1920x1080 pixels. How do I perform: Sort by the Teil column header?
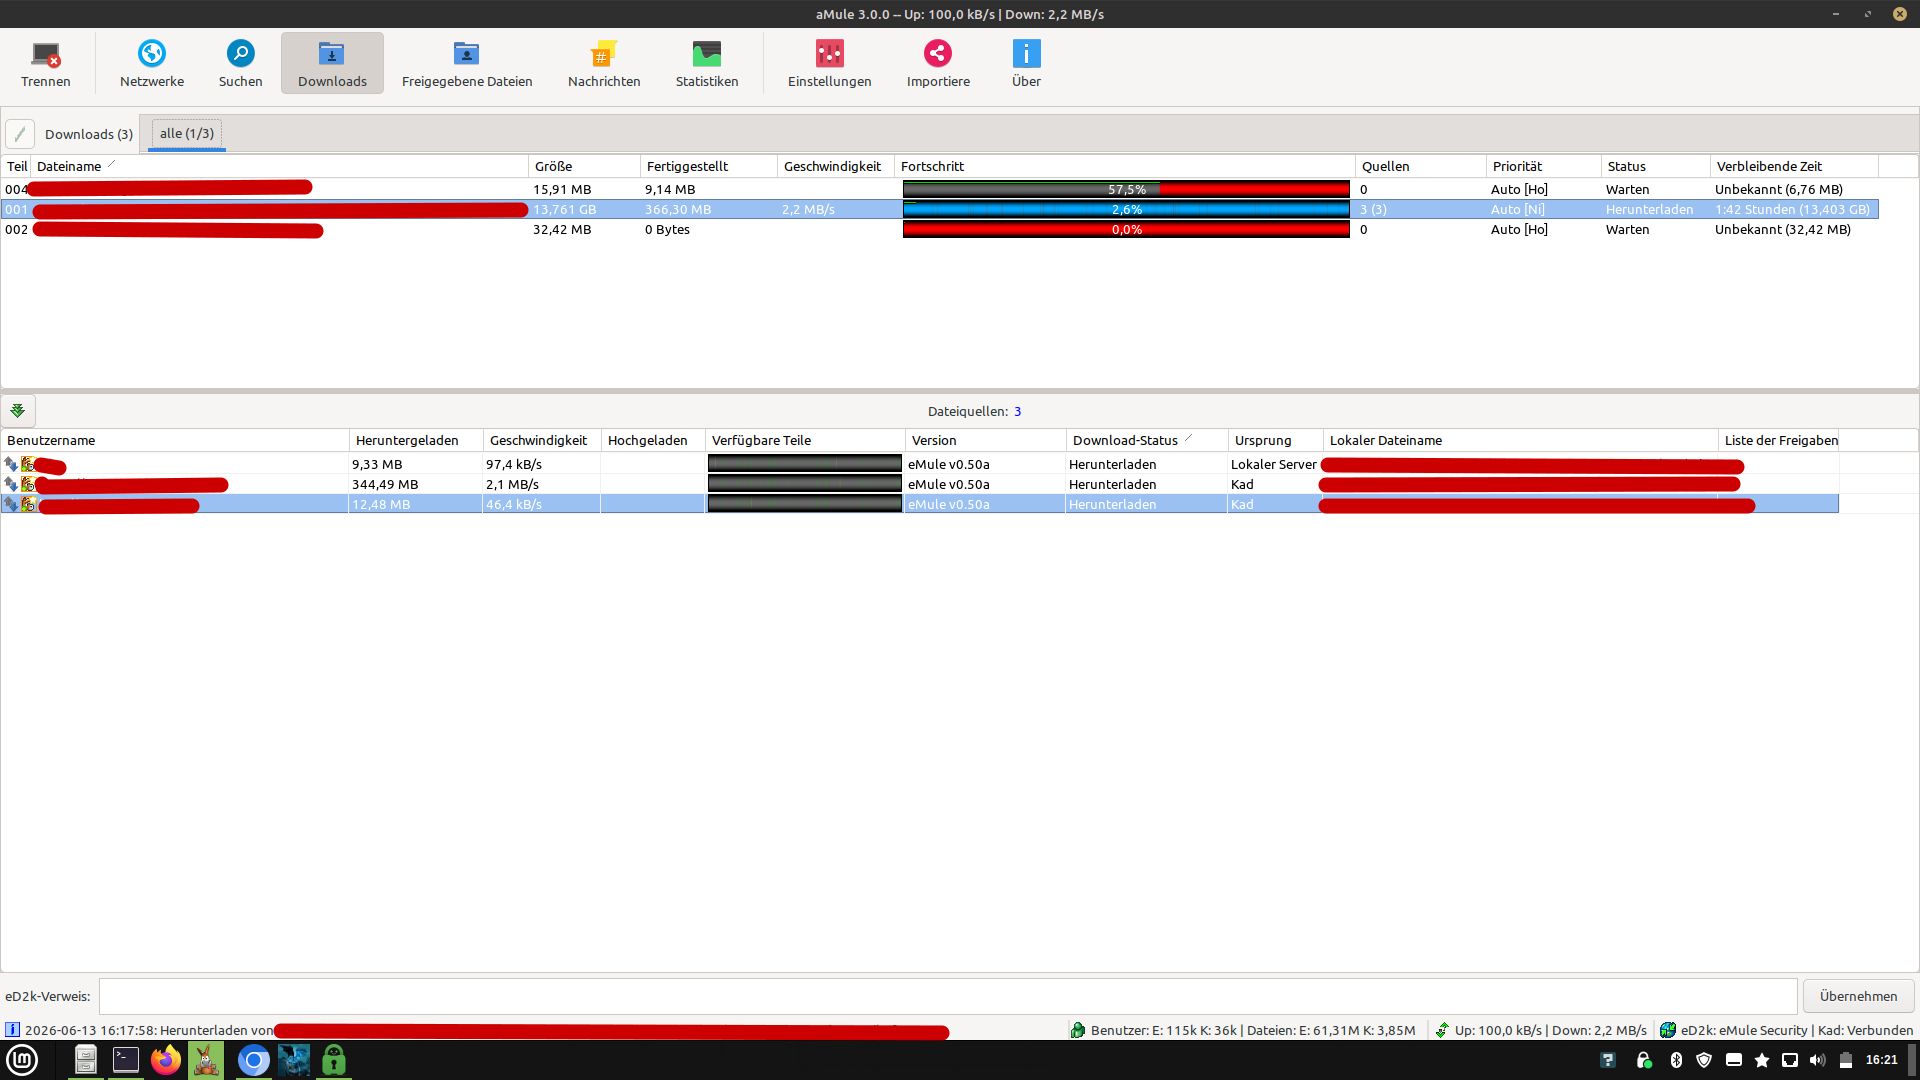16,166
